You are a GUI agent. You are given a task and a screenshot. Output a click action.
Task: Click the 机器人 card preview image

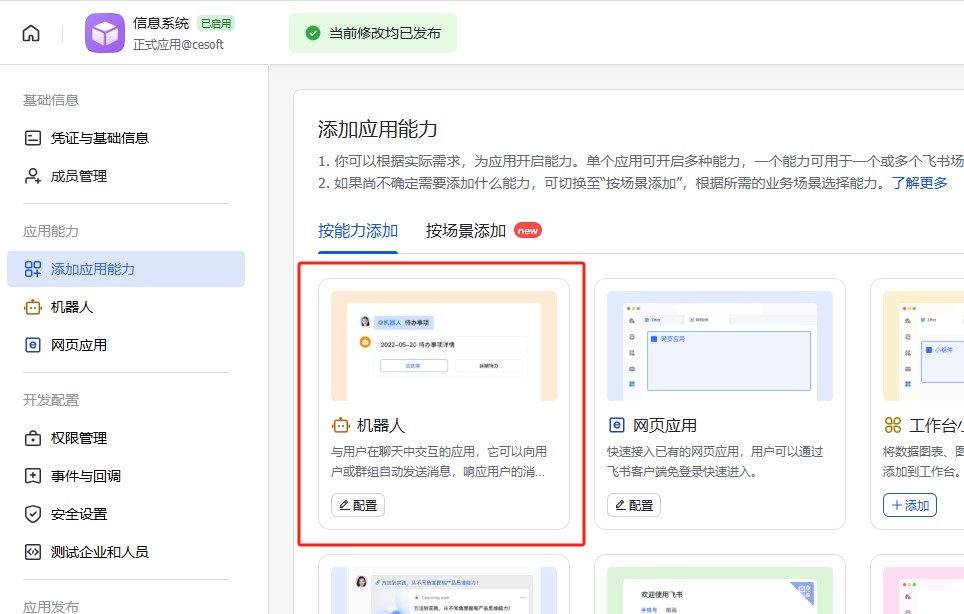pos(444,346)
